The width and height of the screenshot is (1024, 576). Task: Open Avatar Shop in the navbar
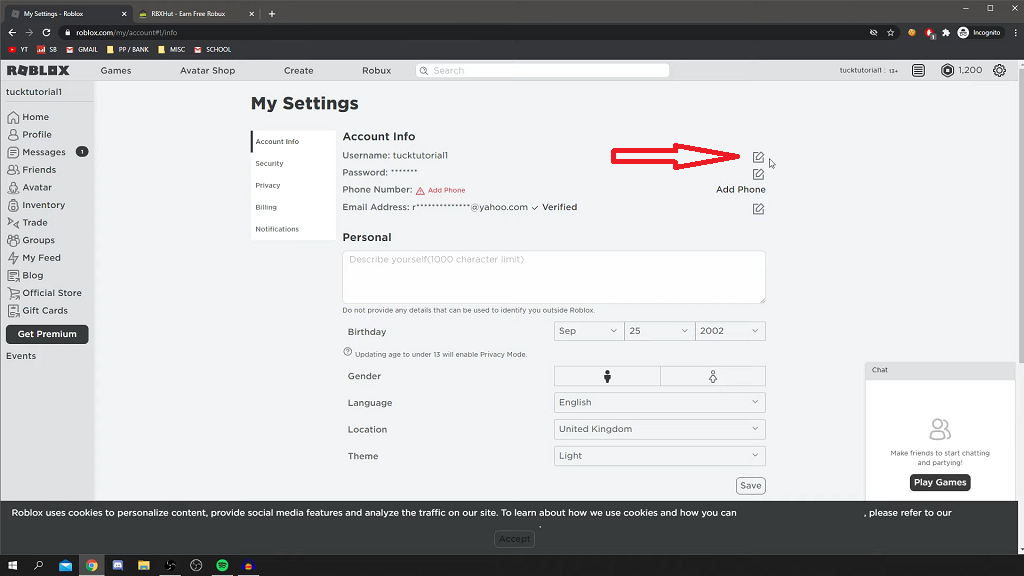(x=207, y=71)
